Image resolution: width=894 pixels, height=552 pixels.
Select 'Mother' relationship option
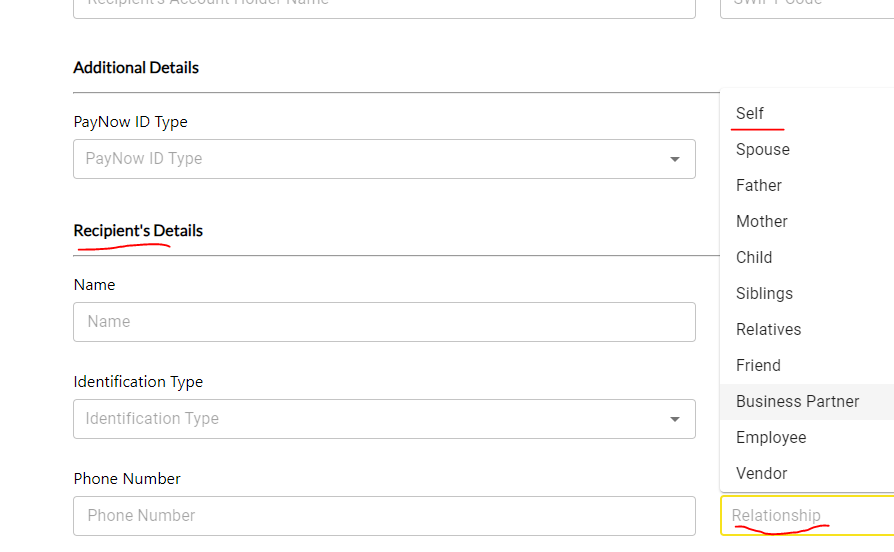pos(762,221)
